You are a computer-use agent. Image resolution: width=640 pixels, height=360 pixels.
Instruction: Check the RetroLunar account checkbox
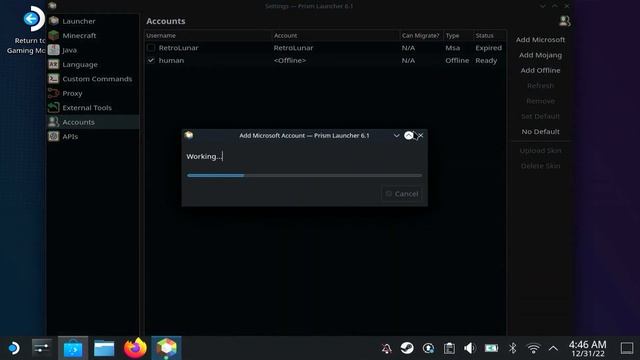pyautogui.click(x=151, y=48)
